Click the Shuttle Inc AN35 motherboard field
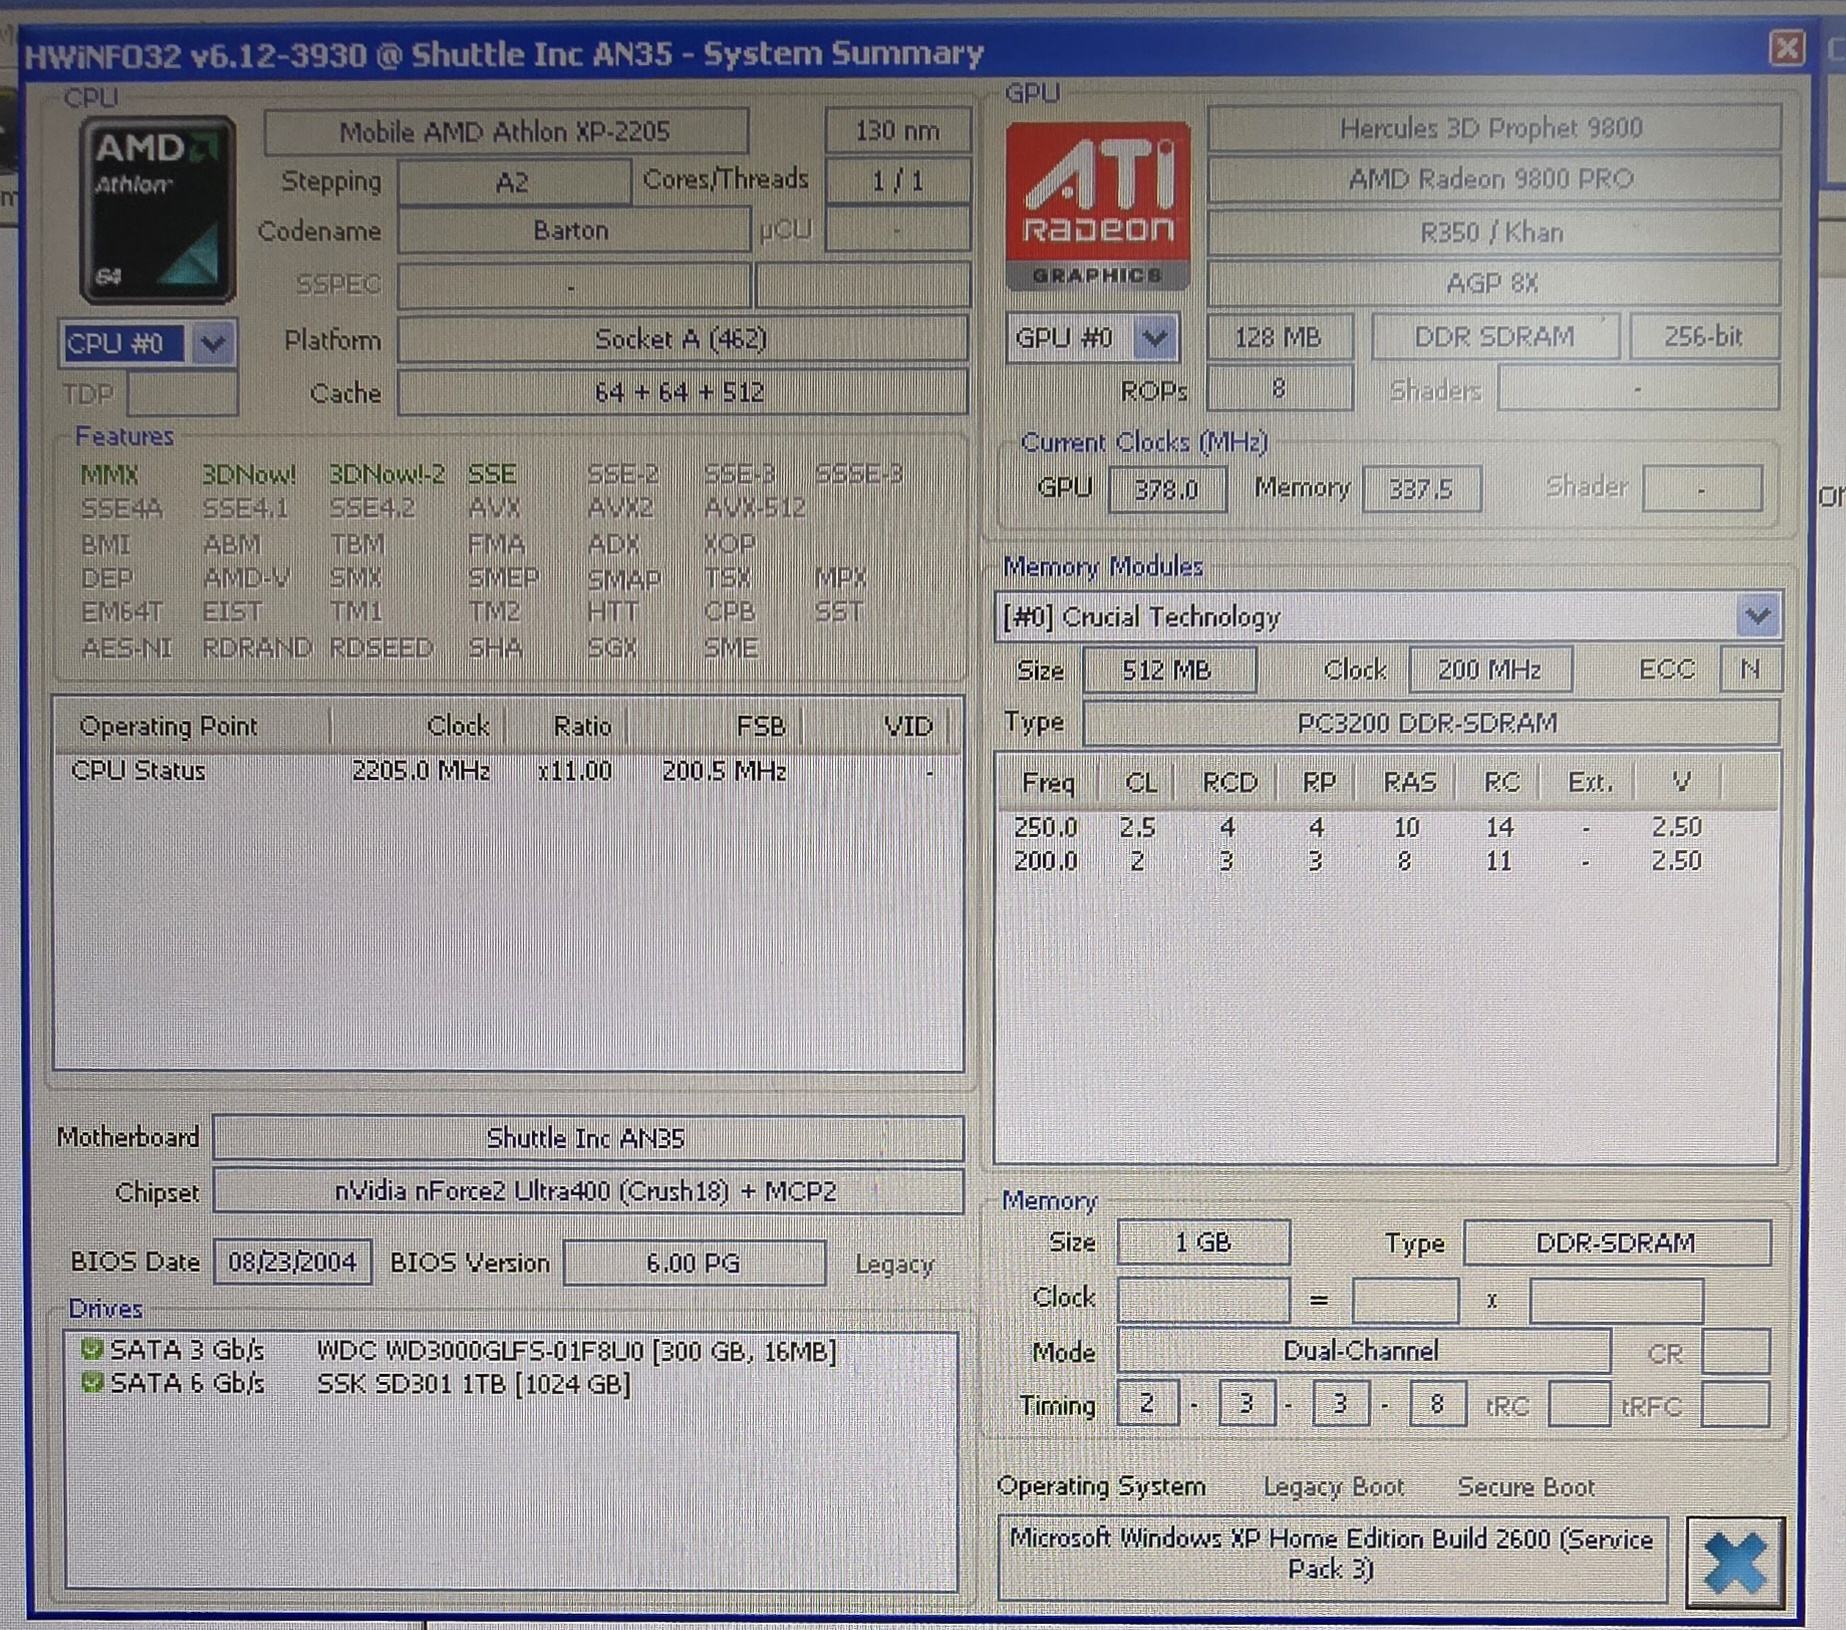This screenshot has width=1846, height=1630. coord(587,1138)
